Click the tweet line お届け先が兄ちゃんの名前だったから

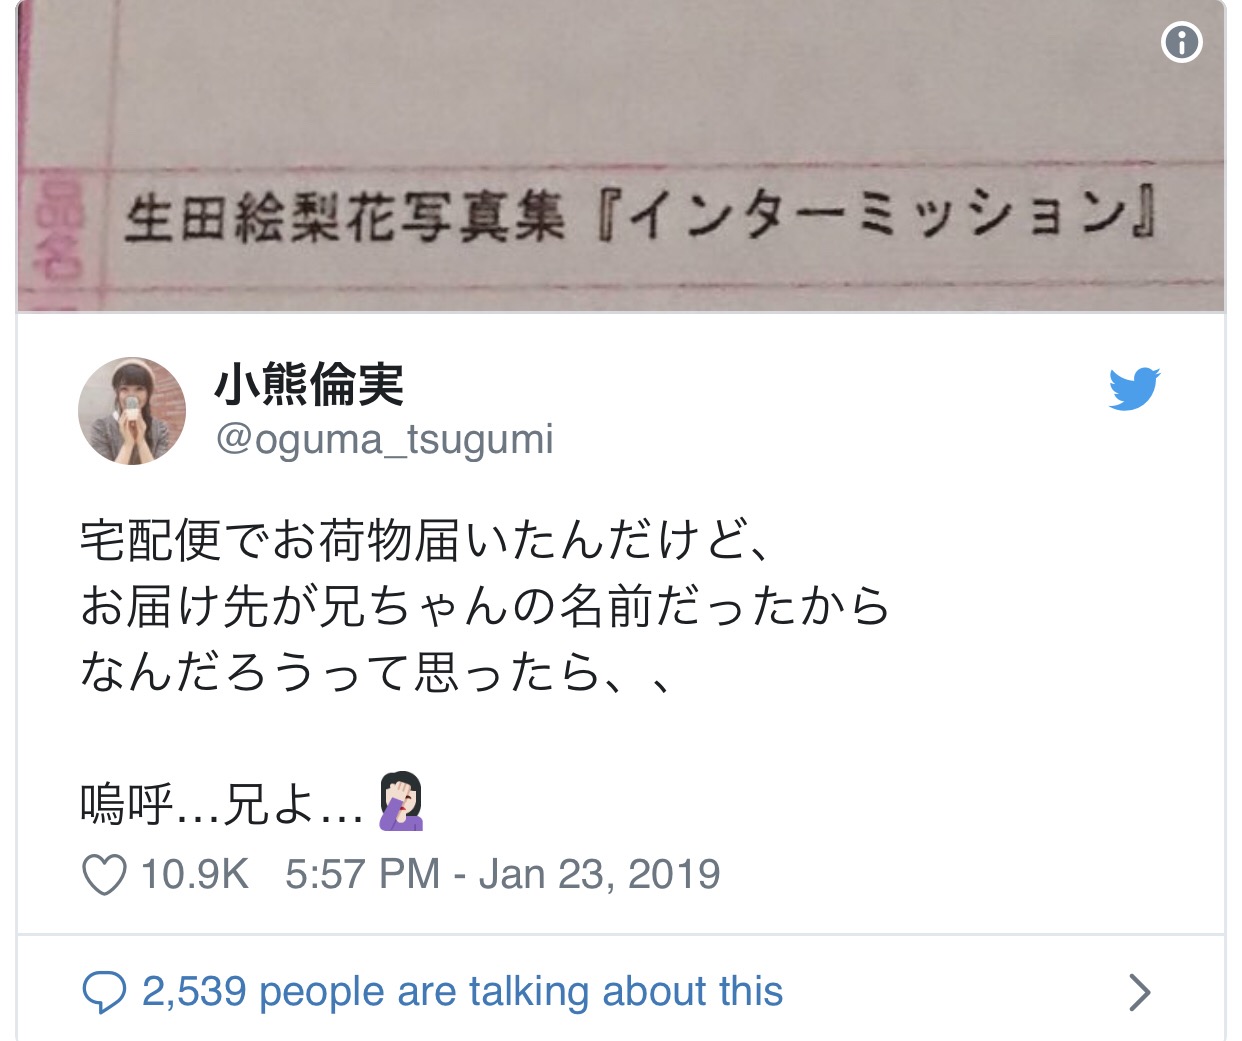click(x=485, y=607)
